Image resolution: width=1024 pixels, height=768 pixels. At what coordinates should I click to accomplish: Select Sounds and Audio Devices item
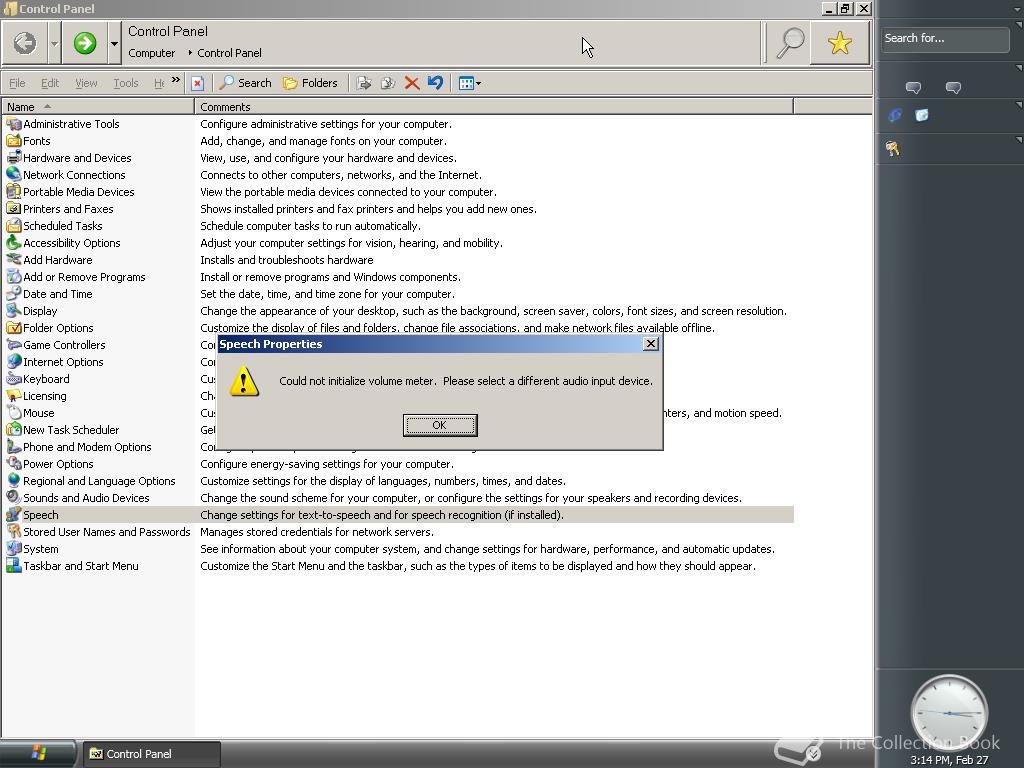coord(78,497)
